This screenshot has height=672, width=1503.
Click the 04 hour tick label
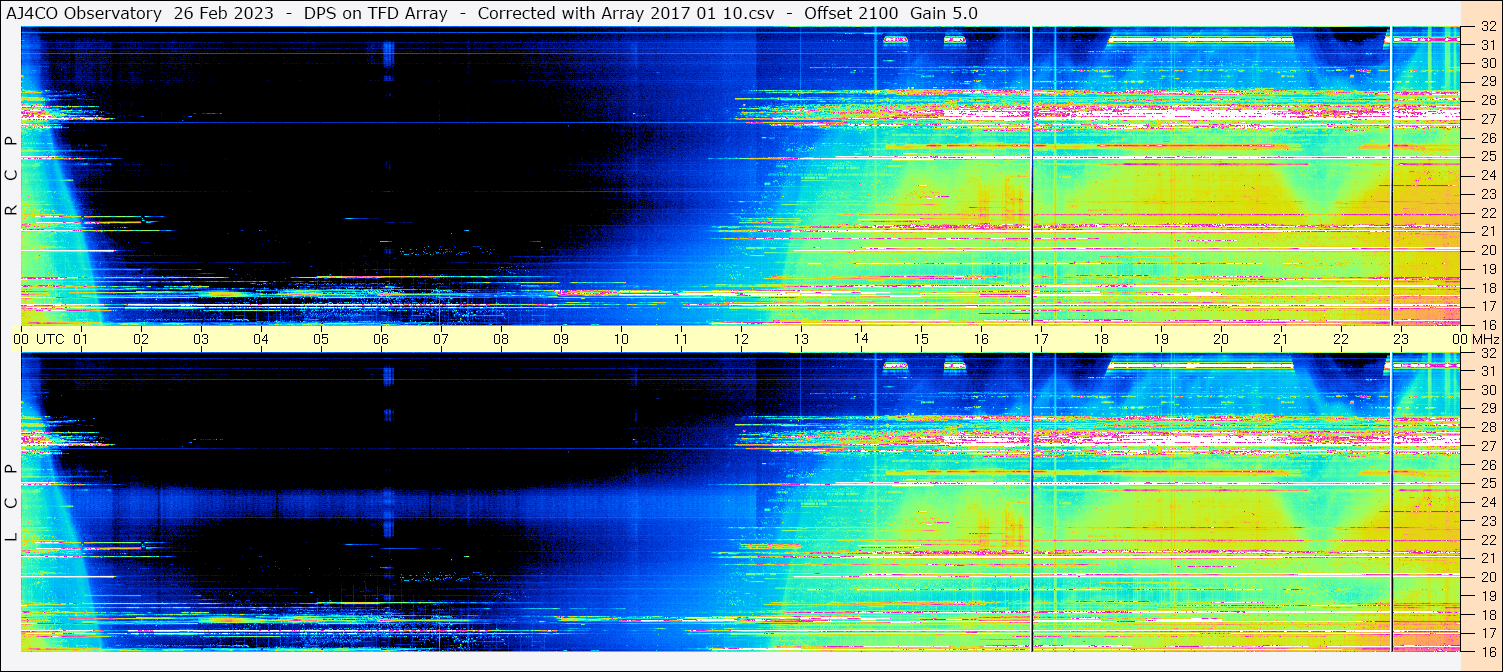[x=261, y=339]
